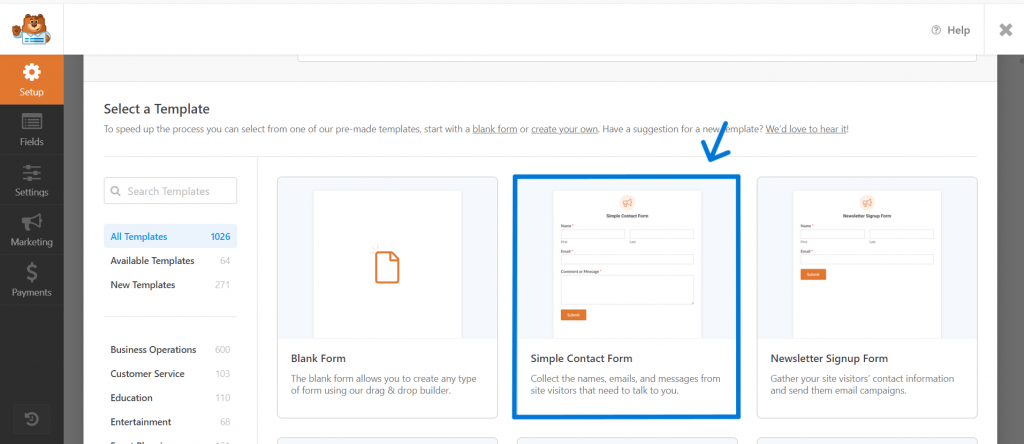The width and height of the screenshot is (1024, 444).
Task: Click the 'Select a Template' heading
Action: [157, 109]
